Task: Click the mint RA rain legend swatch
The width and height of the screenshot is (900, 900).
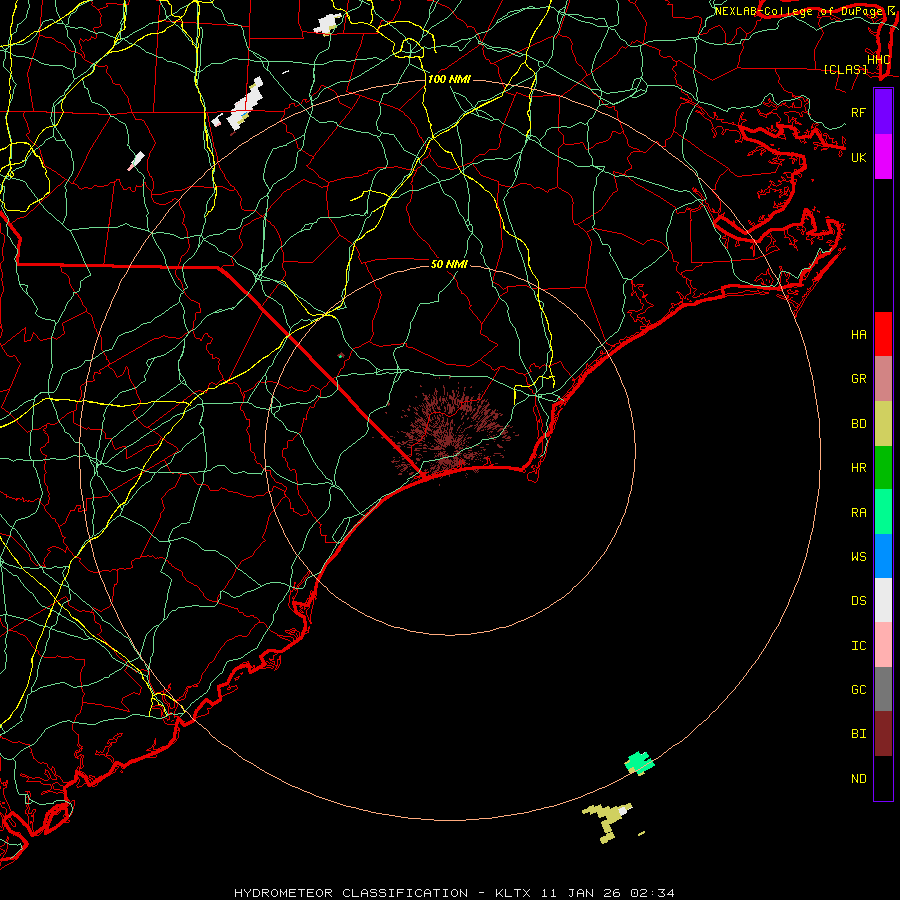Action: pos(883,512)
